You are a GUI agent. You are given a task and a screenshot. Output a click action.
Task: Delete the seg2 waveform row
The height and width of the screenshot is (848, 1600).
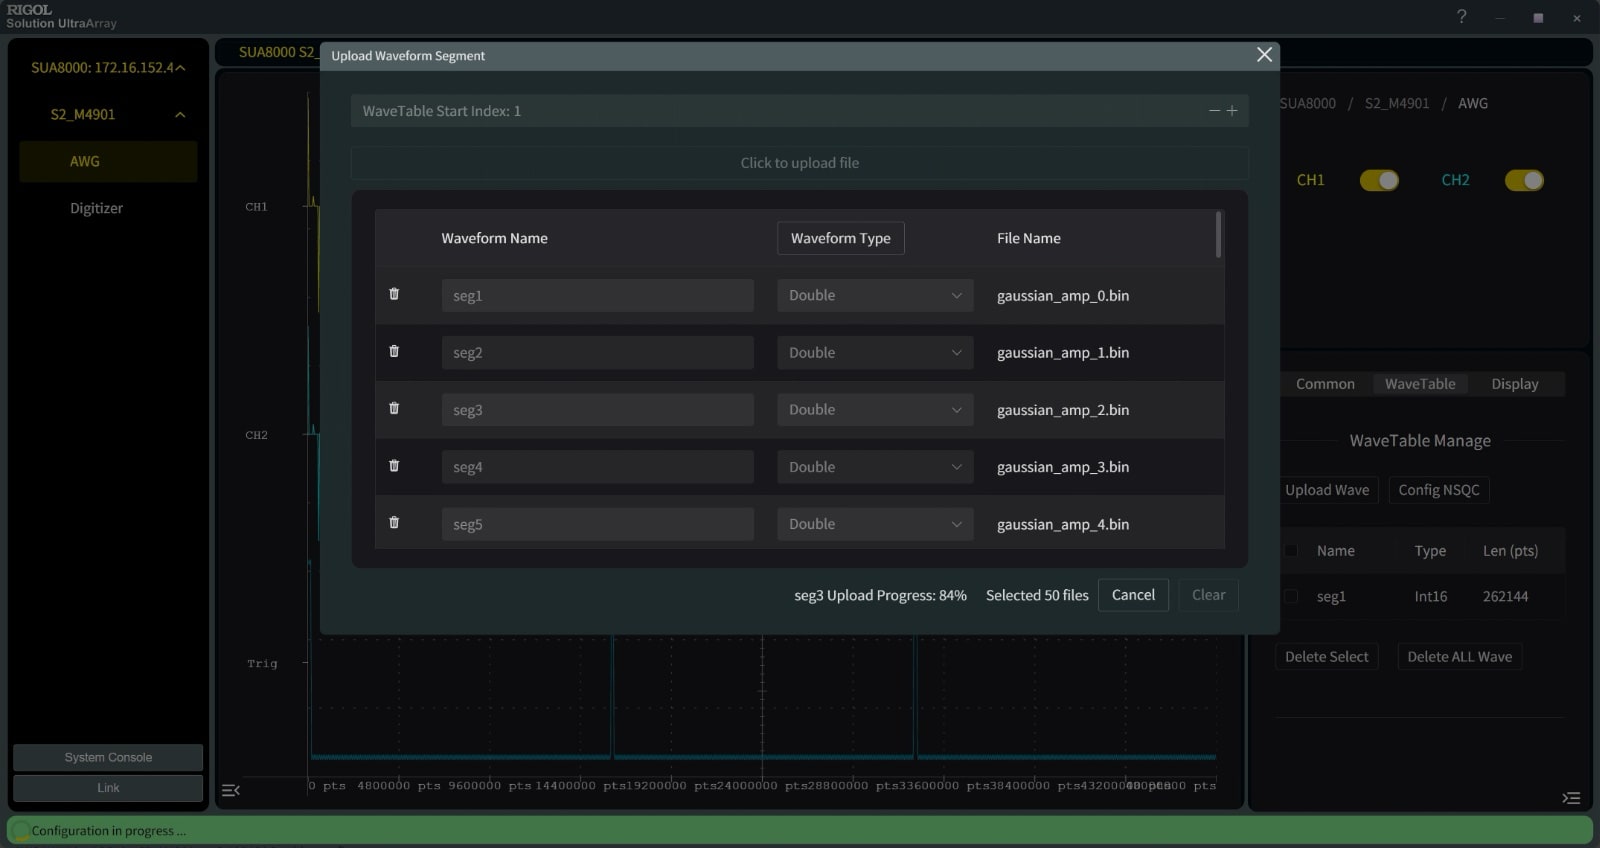pos(394,351)
